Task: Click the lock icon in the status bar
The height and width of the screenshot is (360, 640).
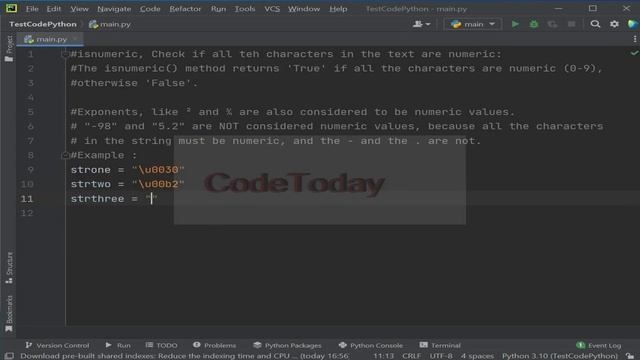Action: pos(631,356)
